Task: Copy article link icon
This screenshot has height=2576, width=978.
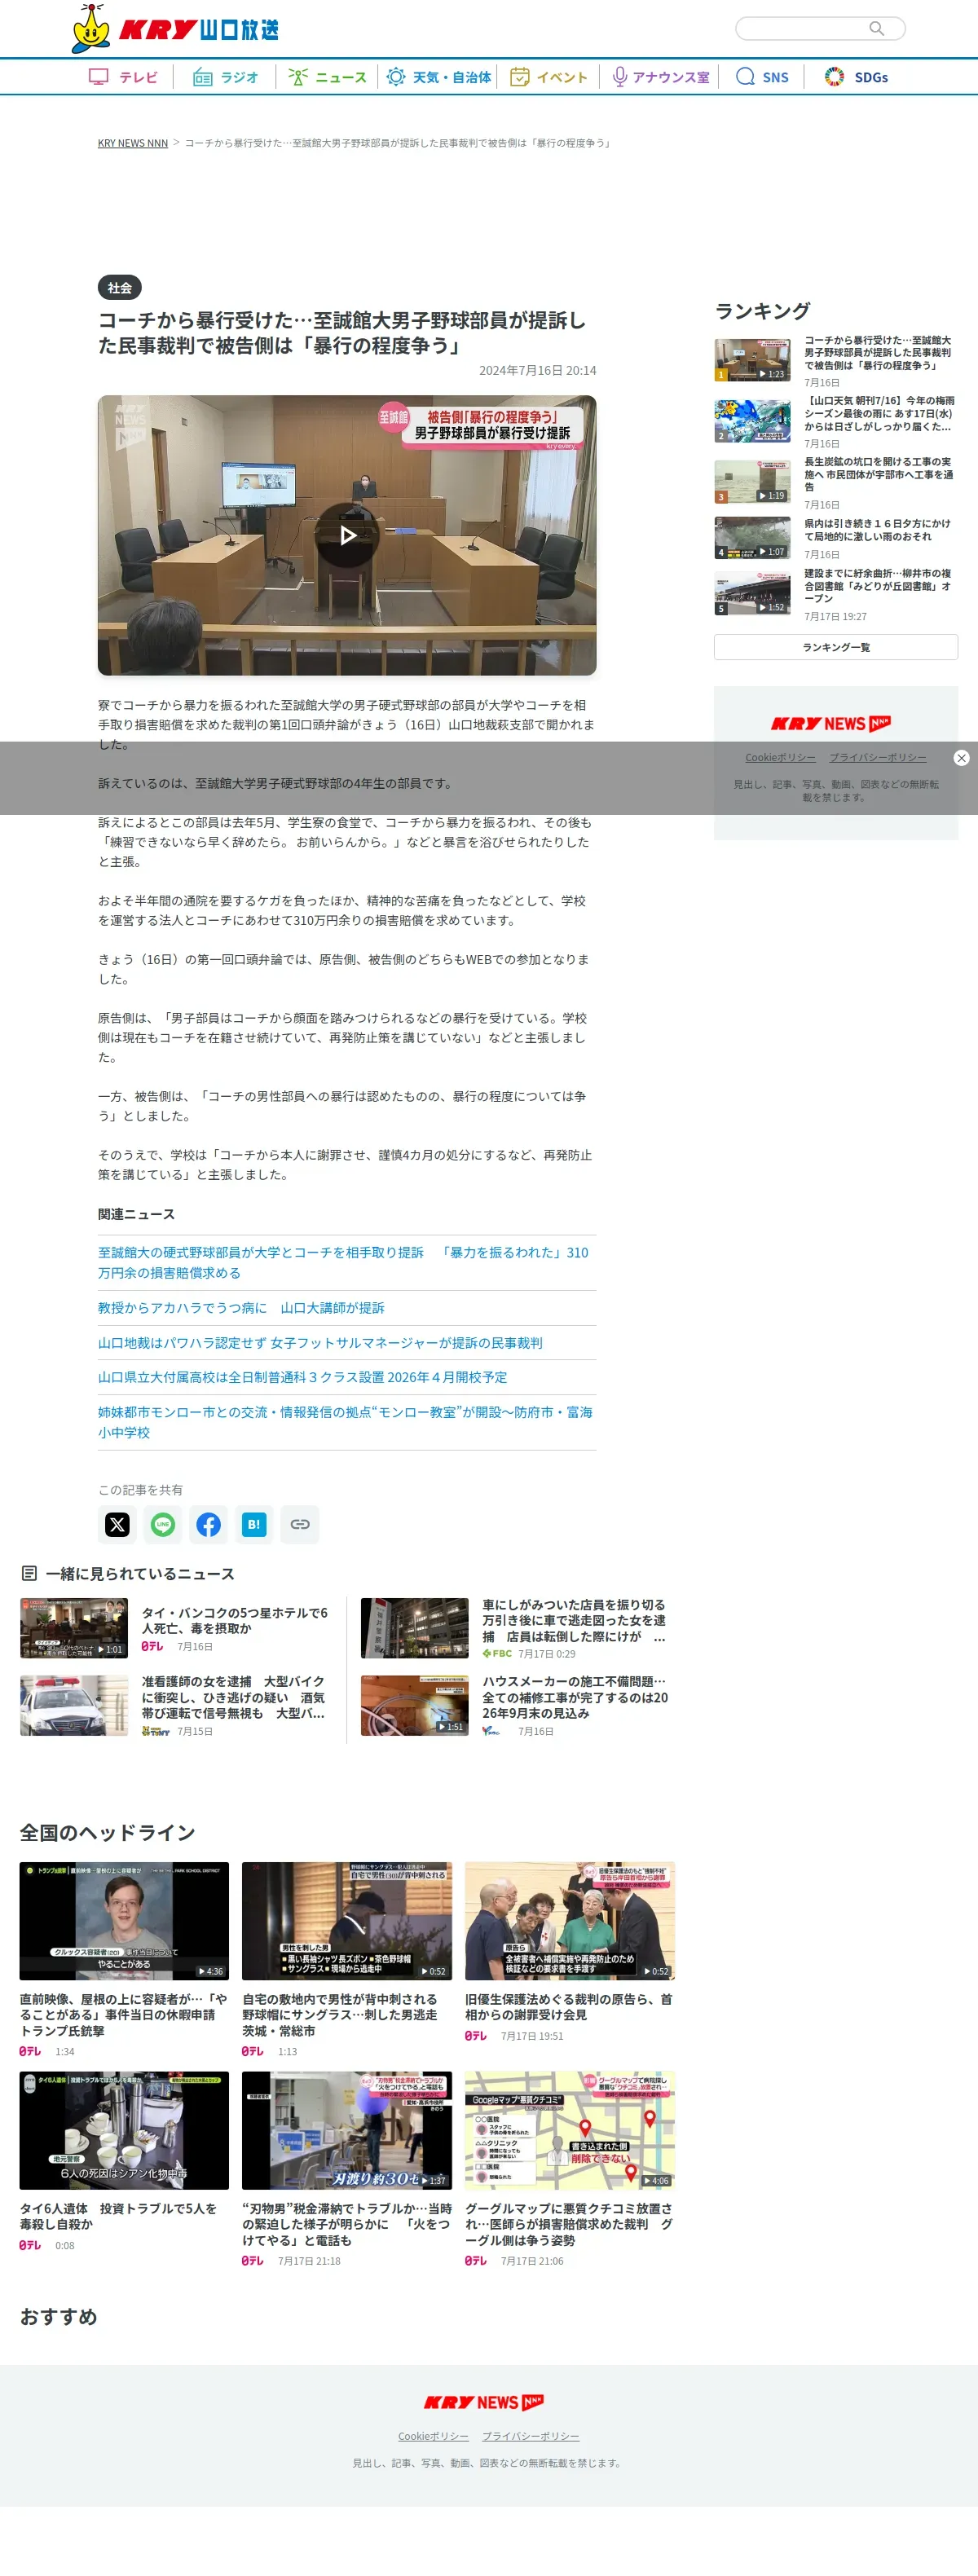Action: point(300,1524)
